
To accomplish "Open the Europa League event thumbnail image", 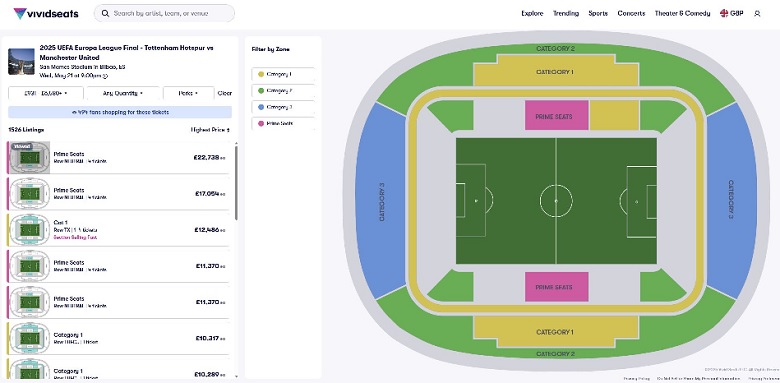I will coord(21,62).
